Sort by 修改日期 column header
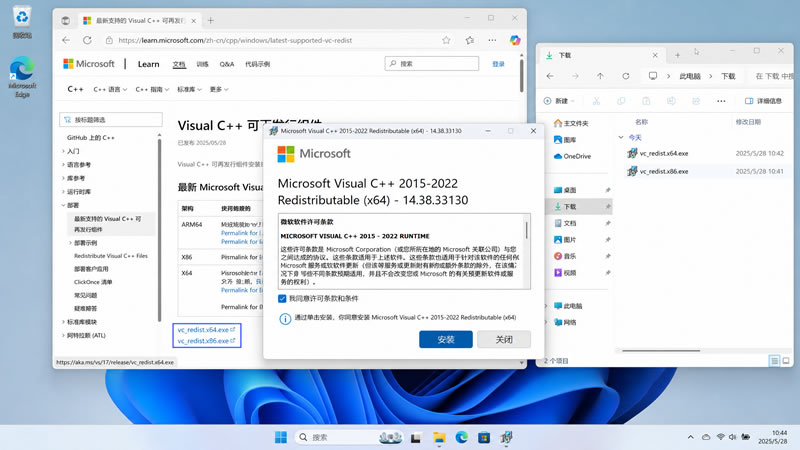Viewport: 800px width, 450px height. coord(748,122)
